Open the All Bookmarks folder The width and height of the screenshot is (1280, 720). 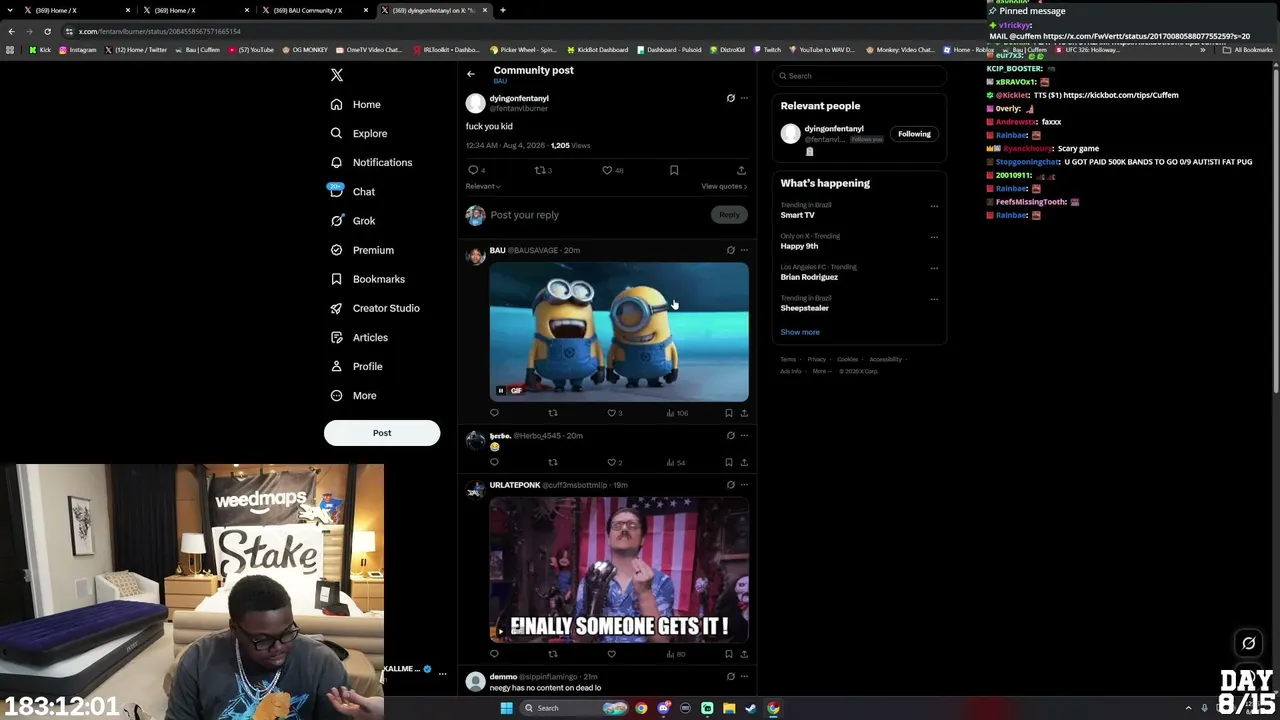tap(1248, 49)
